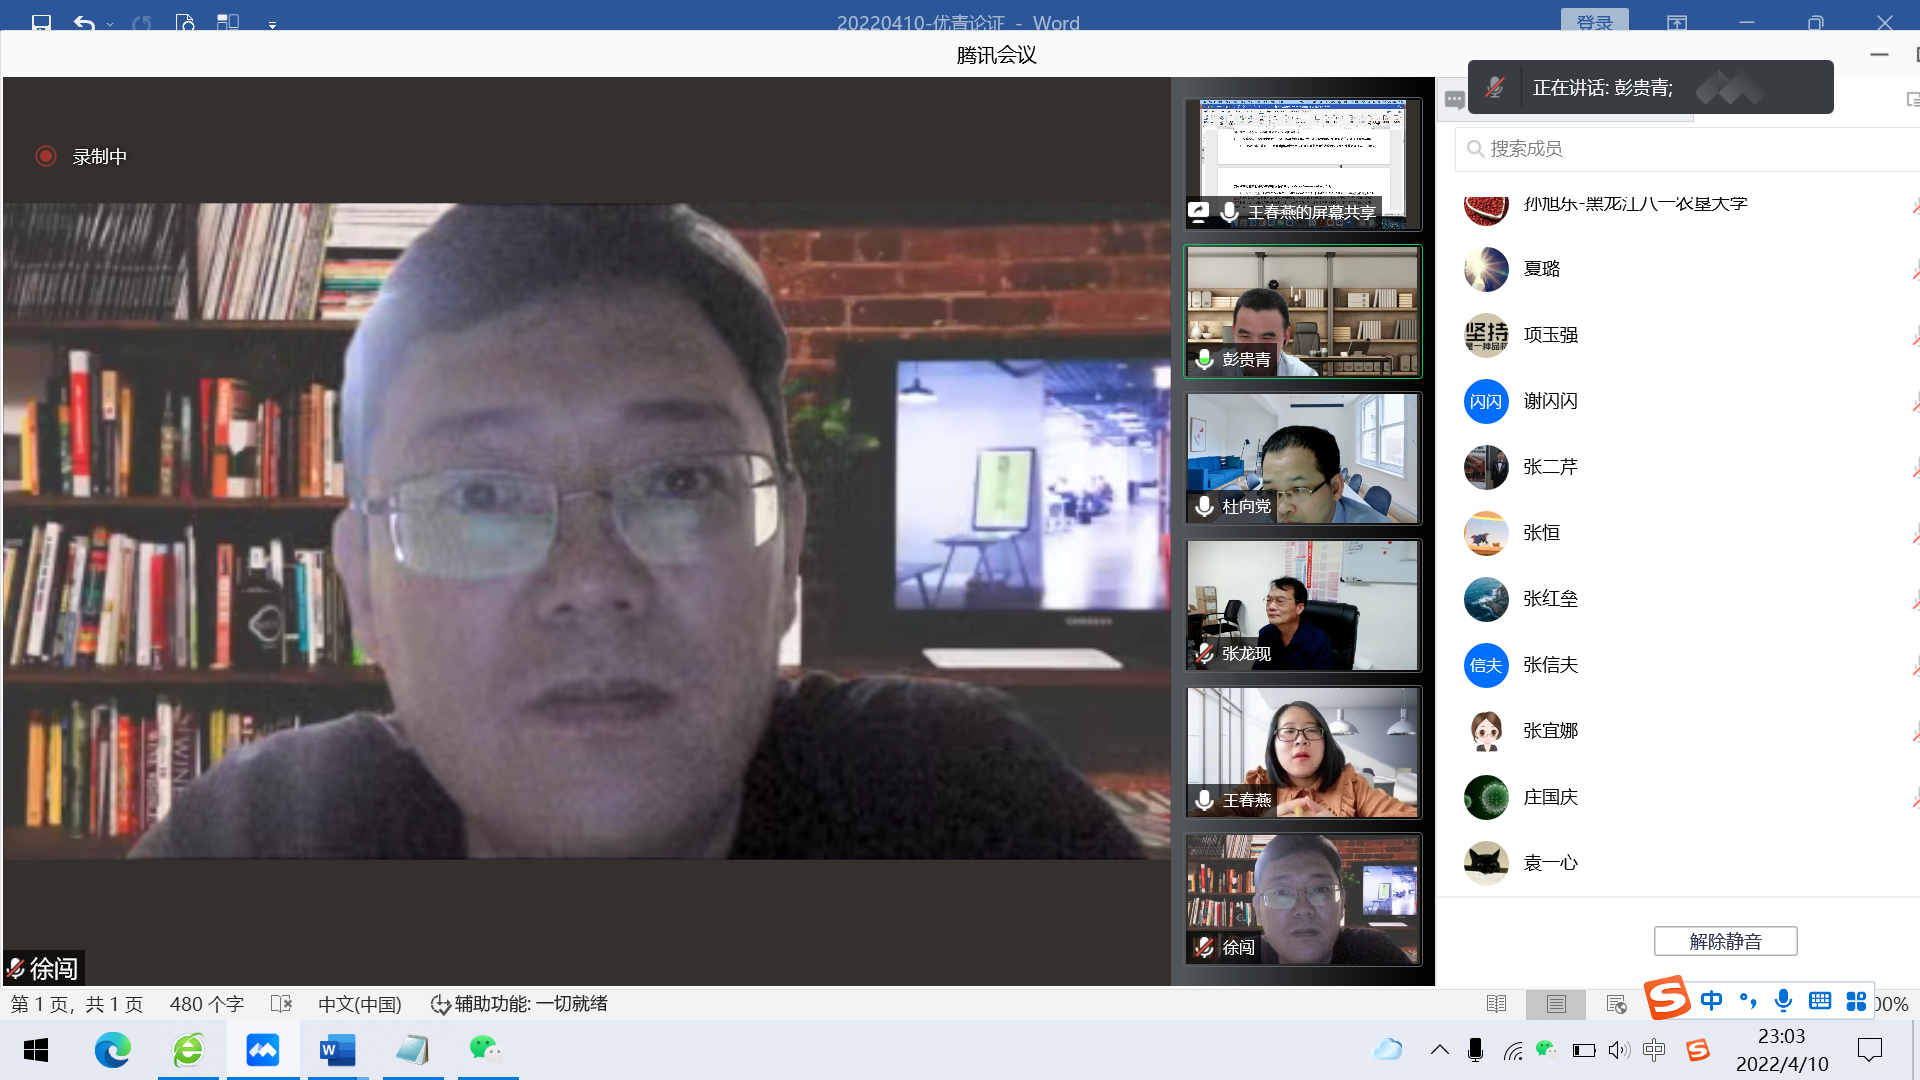This screenshot has height=1080, width=1920.
Task: Switch to Web Layout view icon
Action: [x=1616, y=1004]
